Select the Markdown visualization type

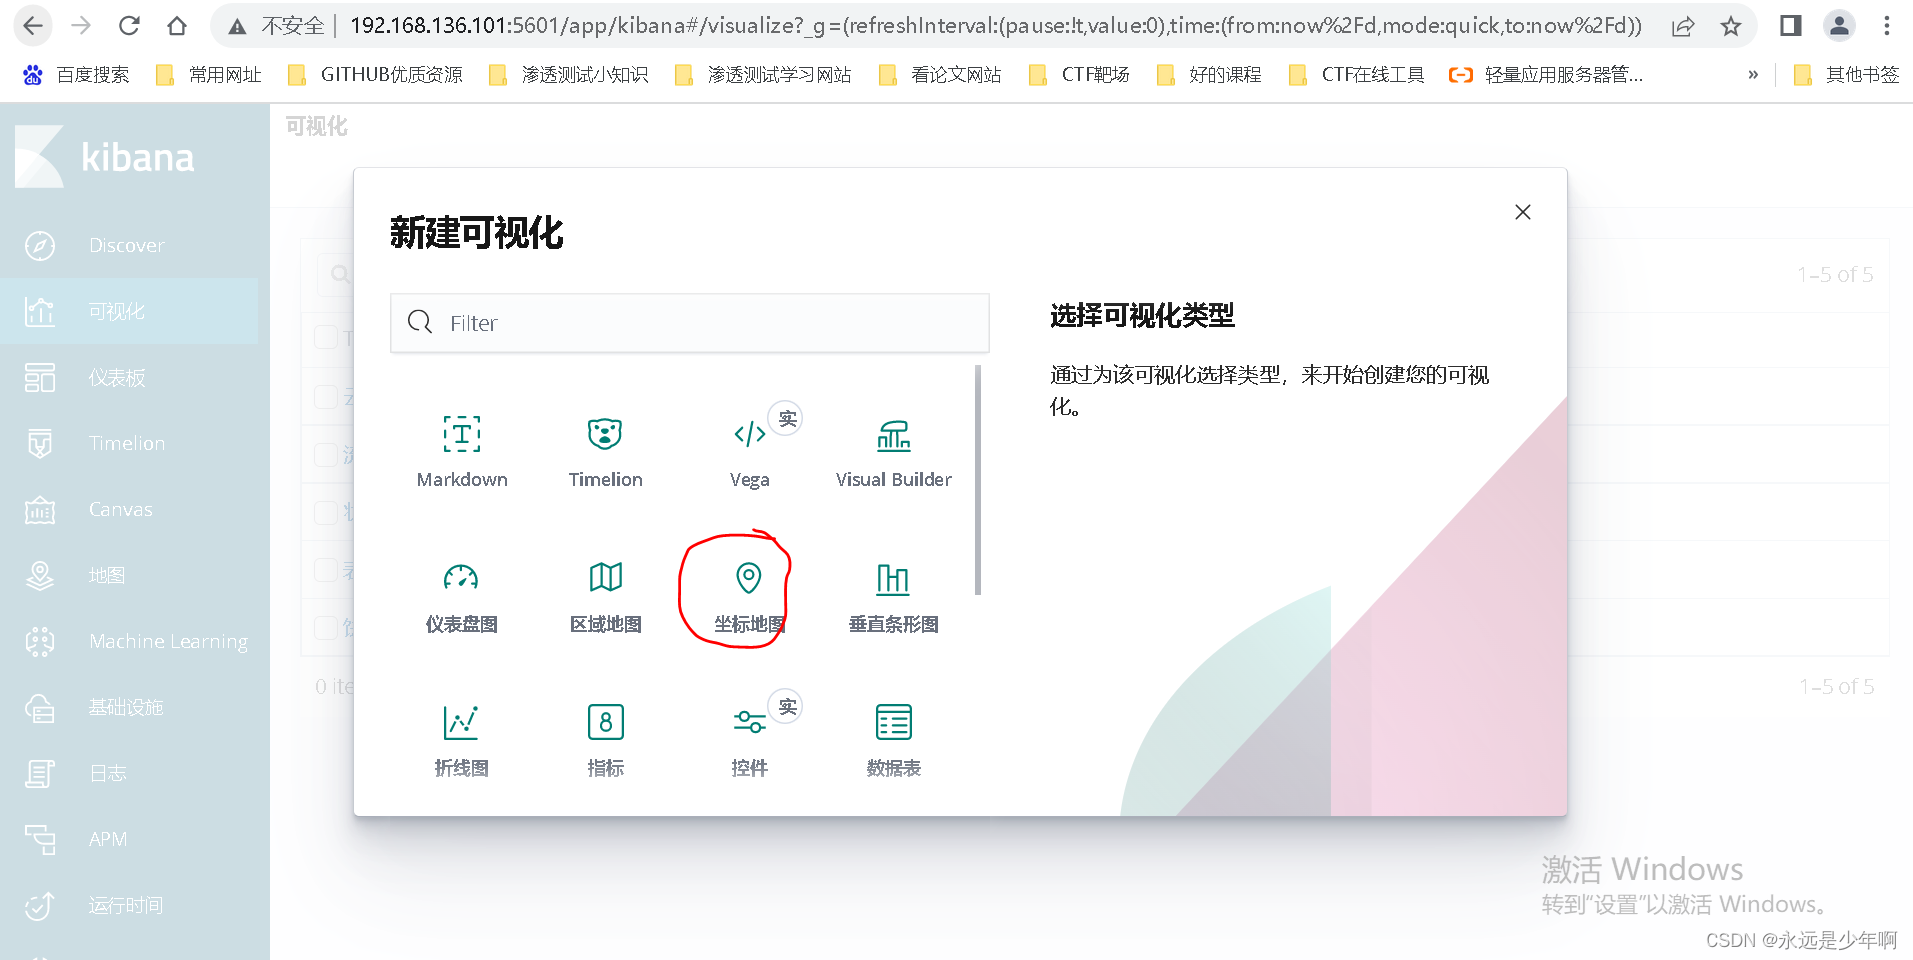point(461,450)
